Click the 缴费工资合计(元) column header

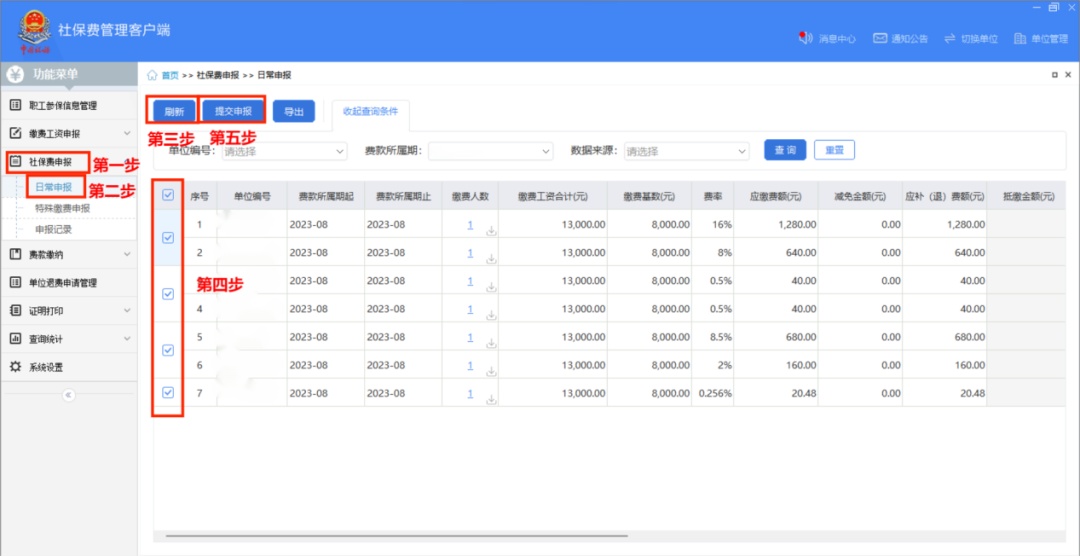(553, 196)
